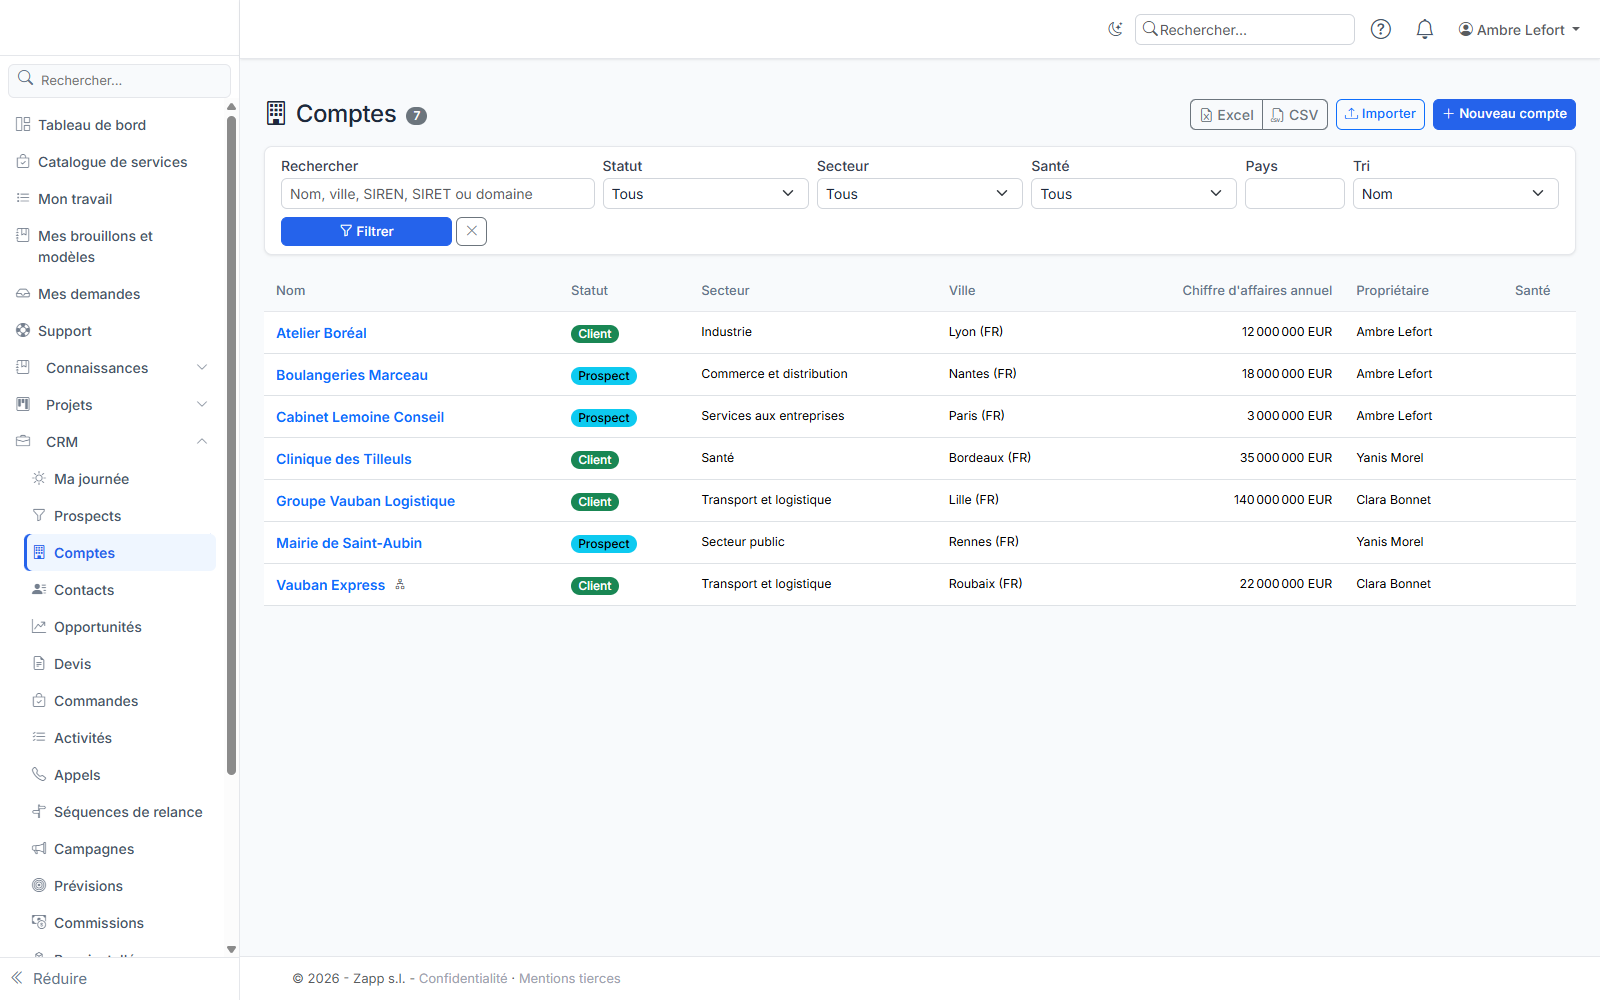Export accounts list to CSV
The height and width of the screenshot is (1000, 1600).
tap(1295, 115)
